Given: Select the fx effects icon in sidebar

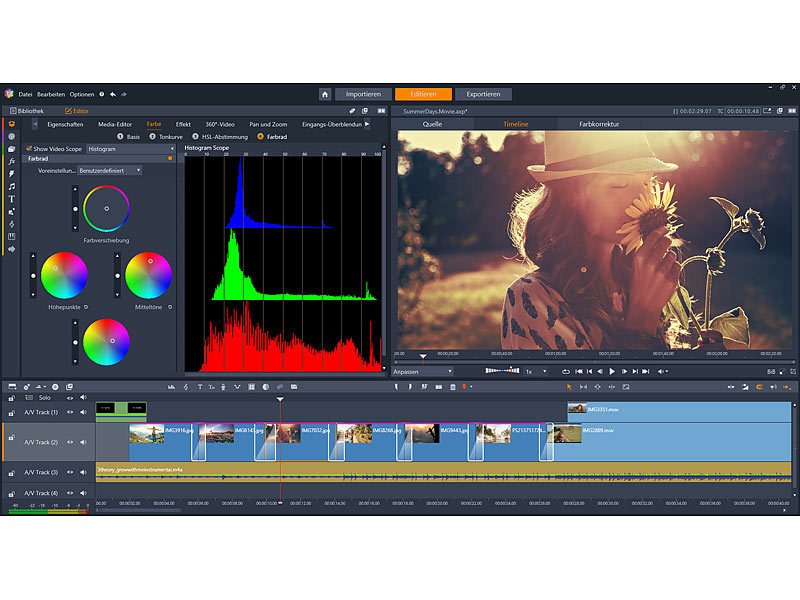Looking at the screenshot, I should (12, 161).
